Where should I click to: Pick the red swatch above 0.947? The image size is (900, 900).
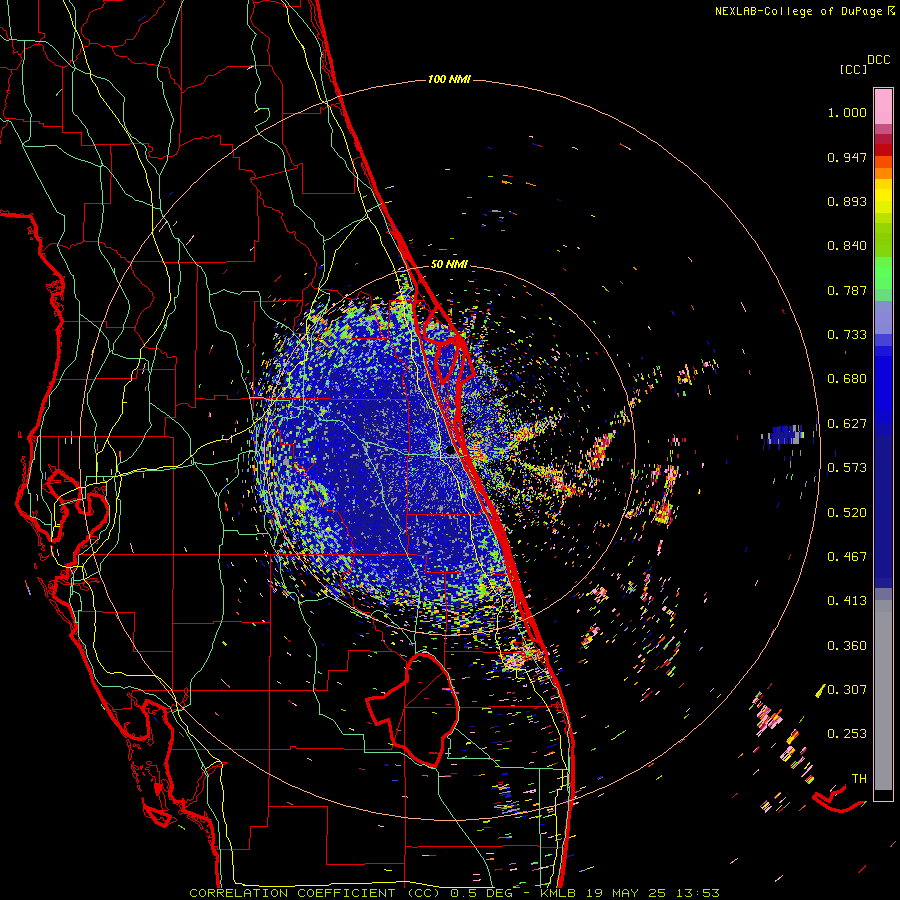pos(883,149)
